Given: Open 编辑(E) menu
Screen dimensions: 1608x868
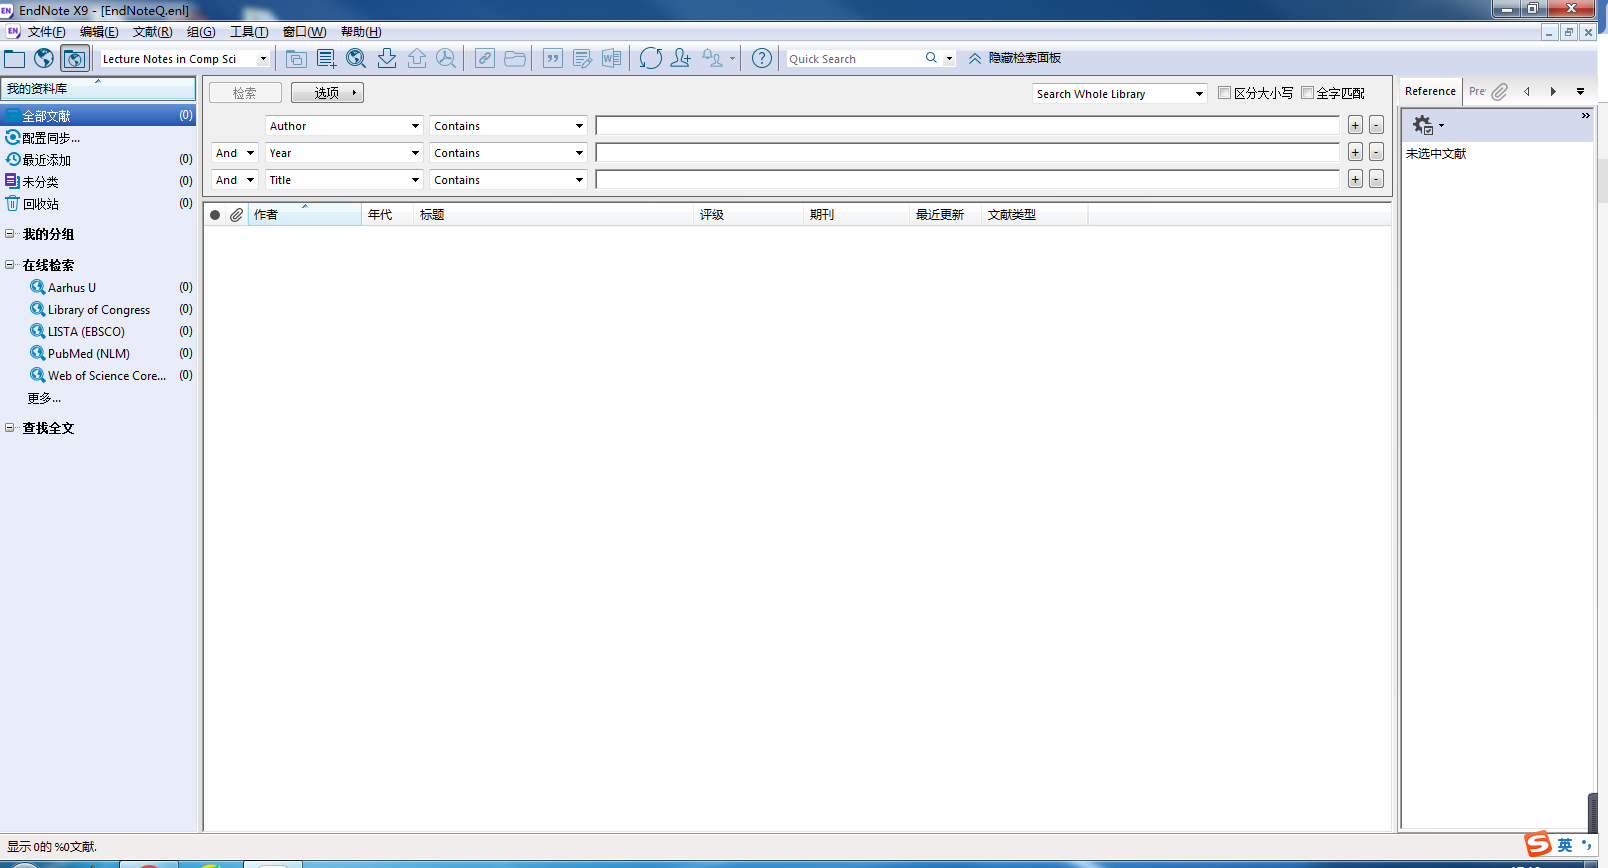Looking at the screenshot, I should (x=99, y=32).
